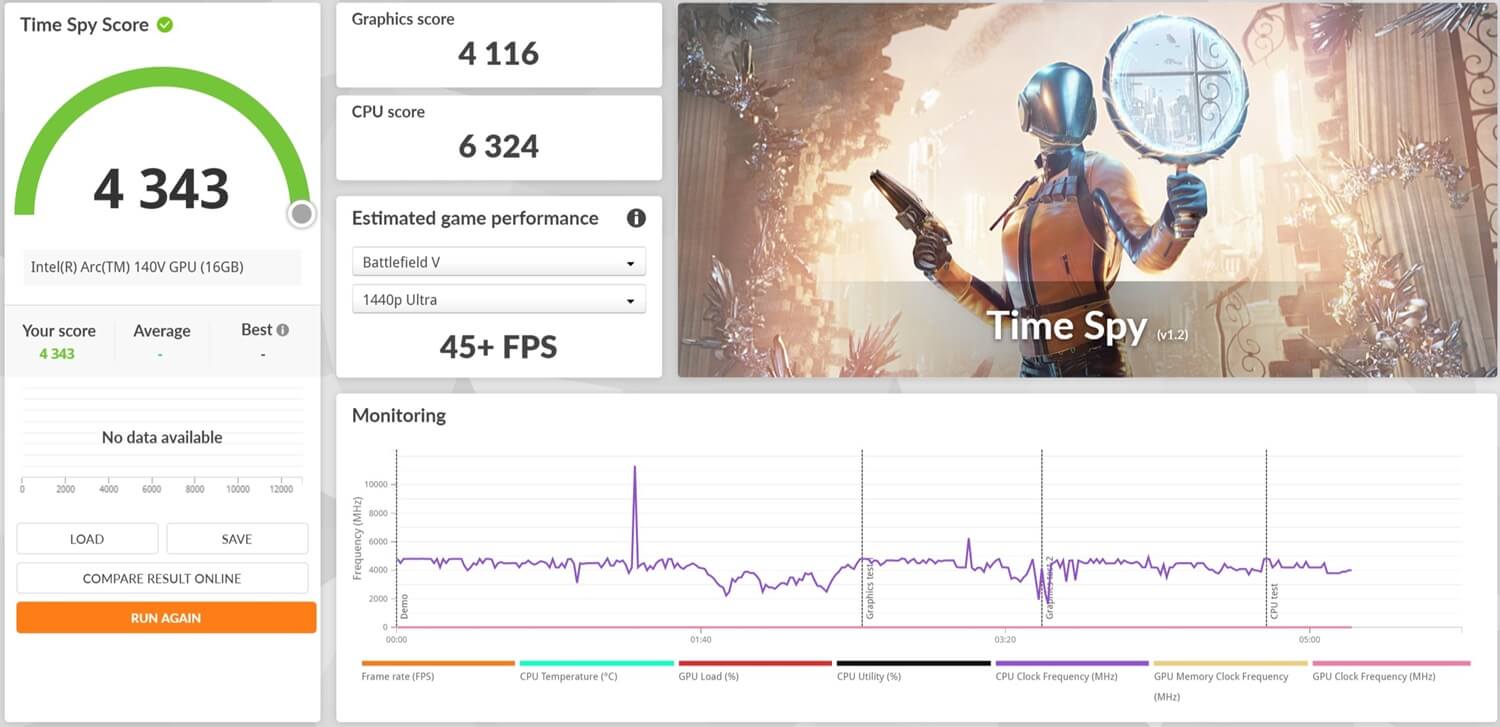Click the 05:00 time label on the chart
This screenshot has height=727, width=1500.
(x=1309, y=639)
